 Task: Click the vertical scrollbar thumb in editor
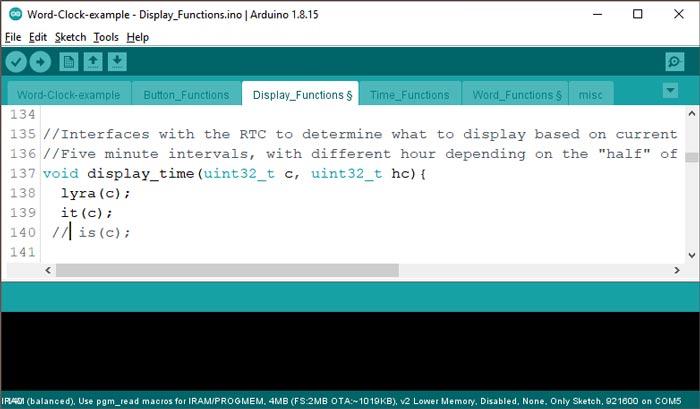[690, 156]
